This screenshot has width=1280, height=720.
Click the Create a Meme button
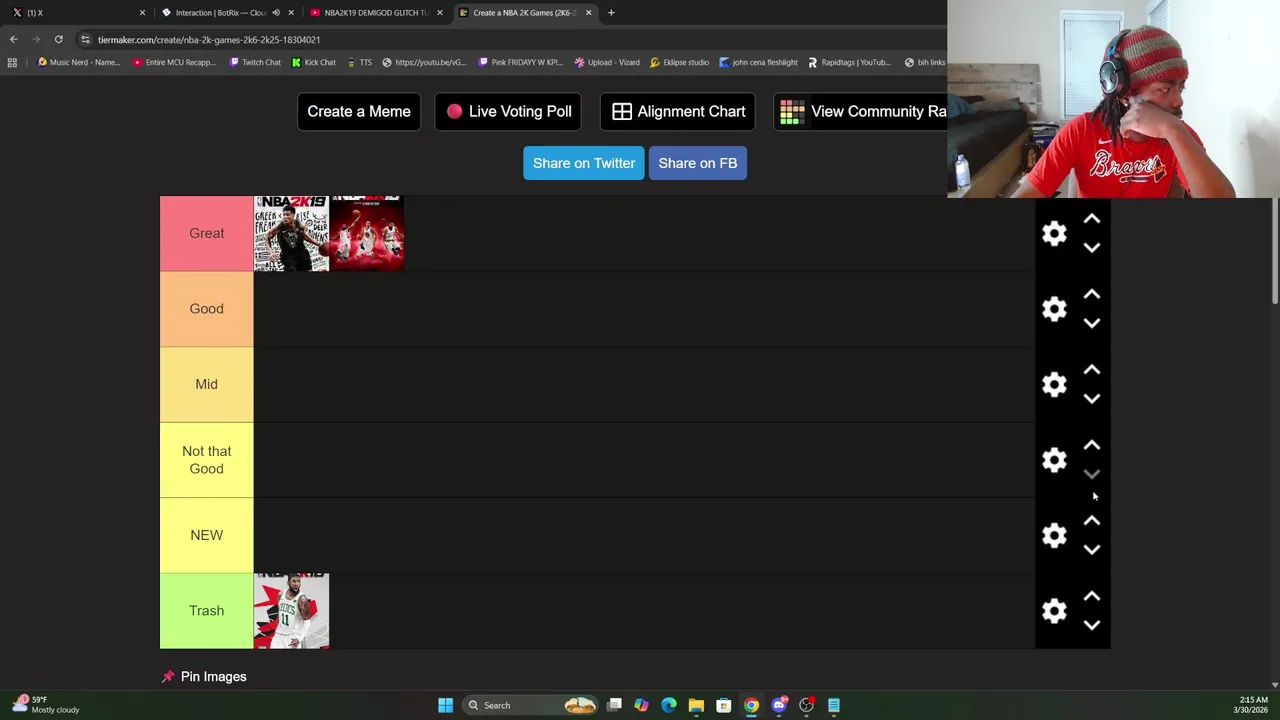359,111
